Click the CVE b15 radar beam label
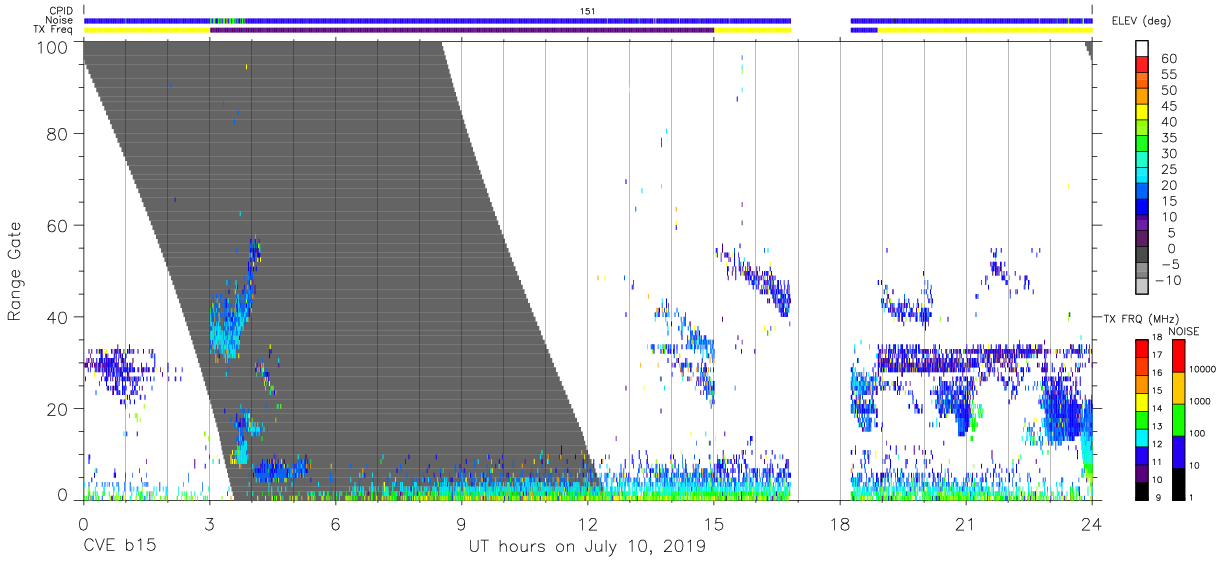Image resolution: width=1228 pixels, height=567 pixels. (x=119, y=547)
